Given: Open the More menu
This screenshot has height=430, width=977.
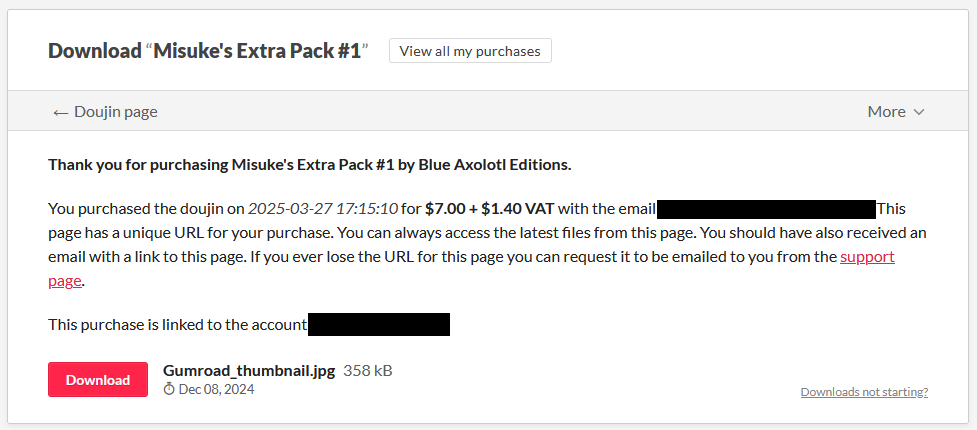Looking at the screenshot, I should point(896,112).
